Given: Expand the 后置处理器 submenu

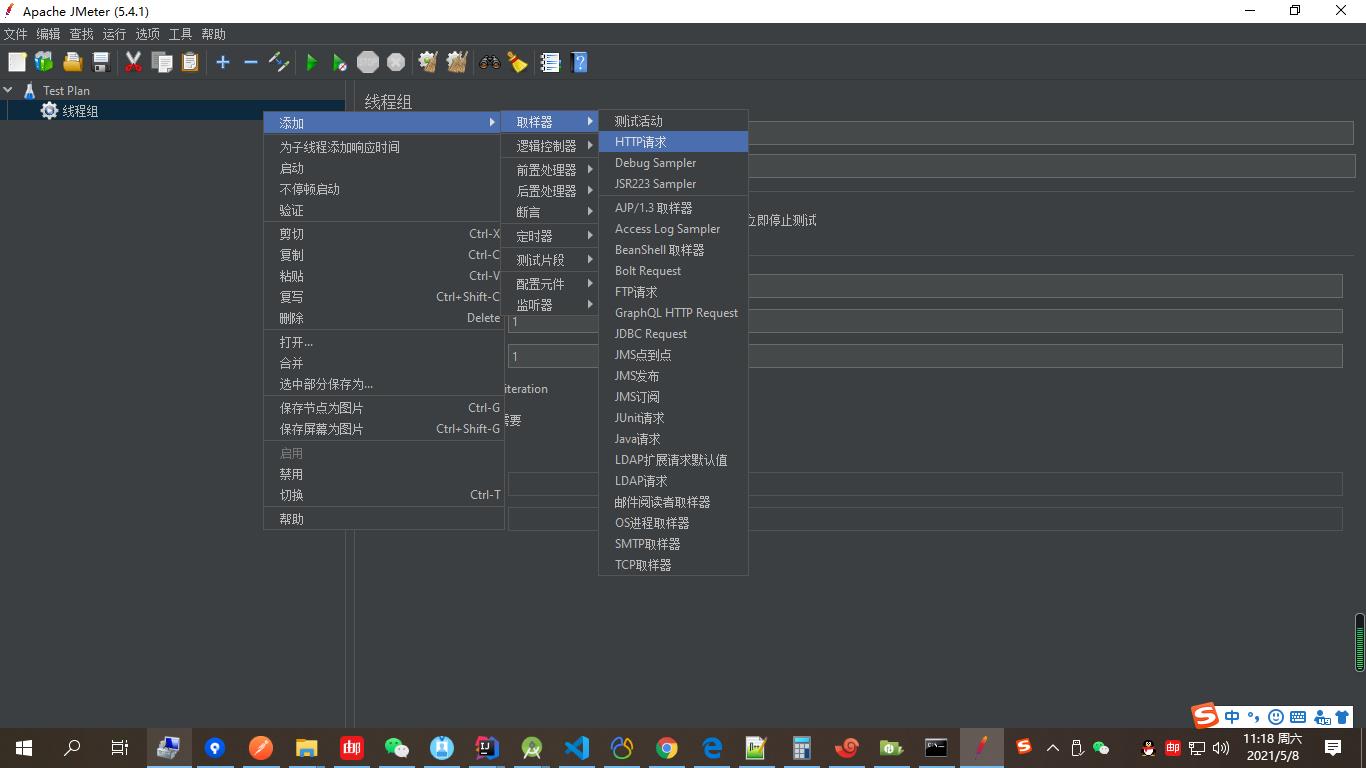Looking at the screenshot, I should (x=550, y=191).
